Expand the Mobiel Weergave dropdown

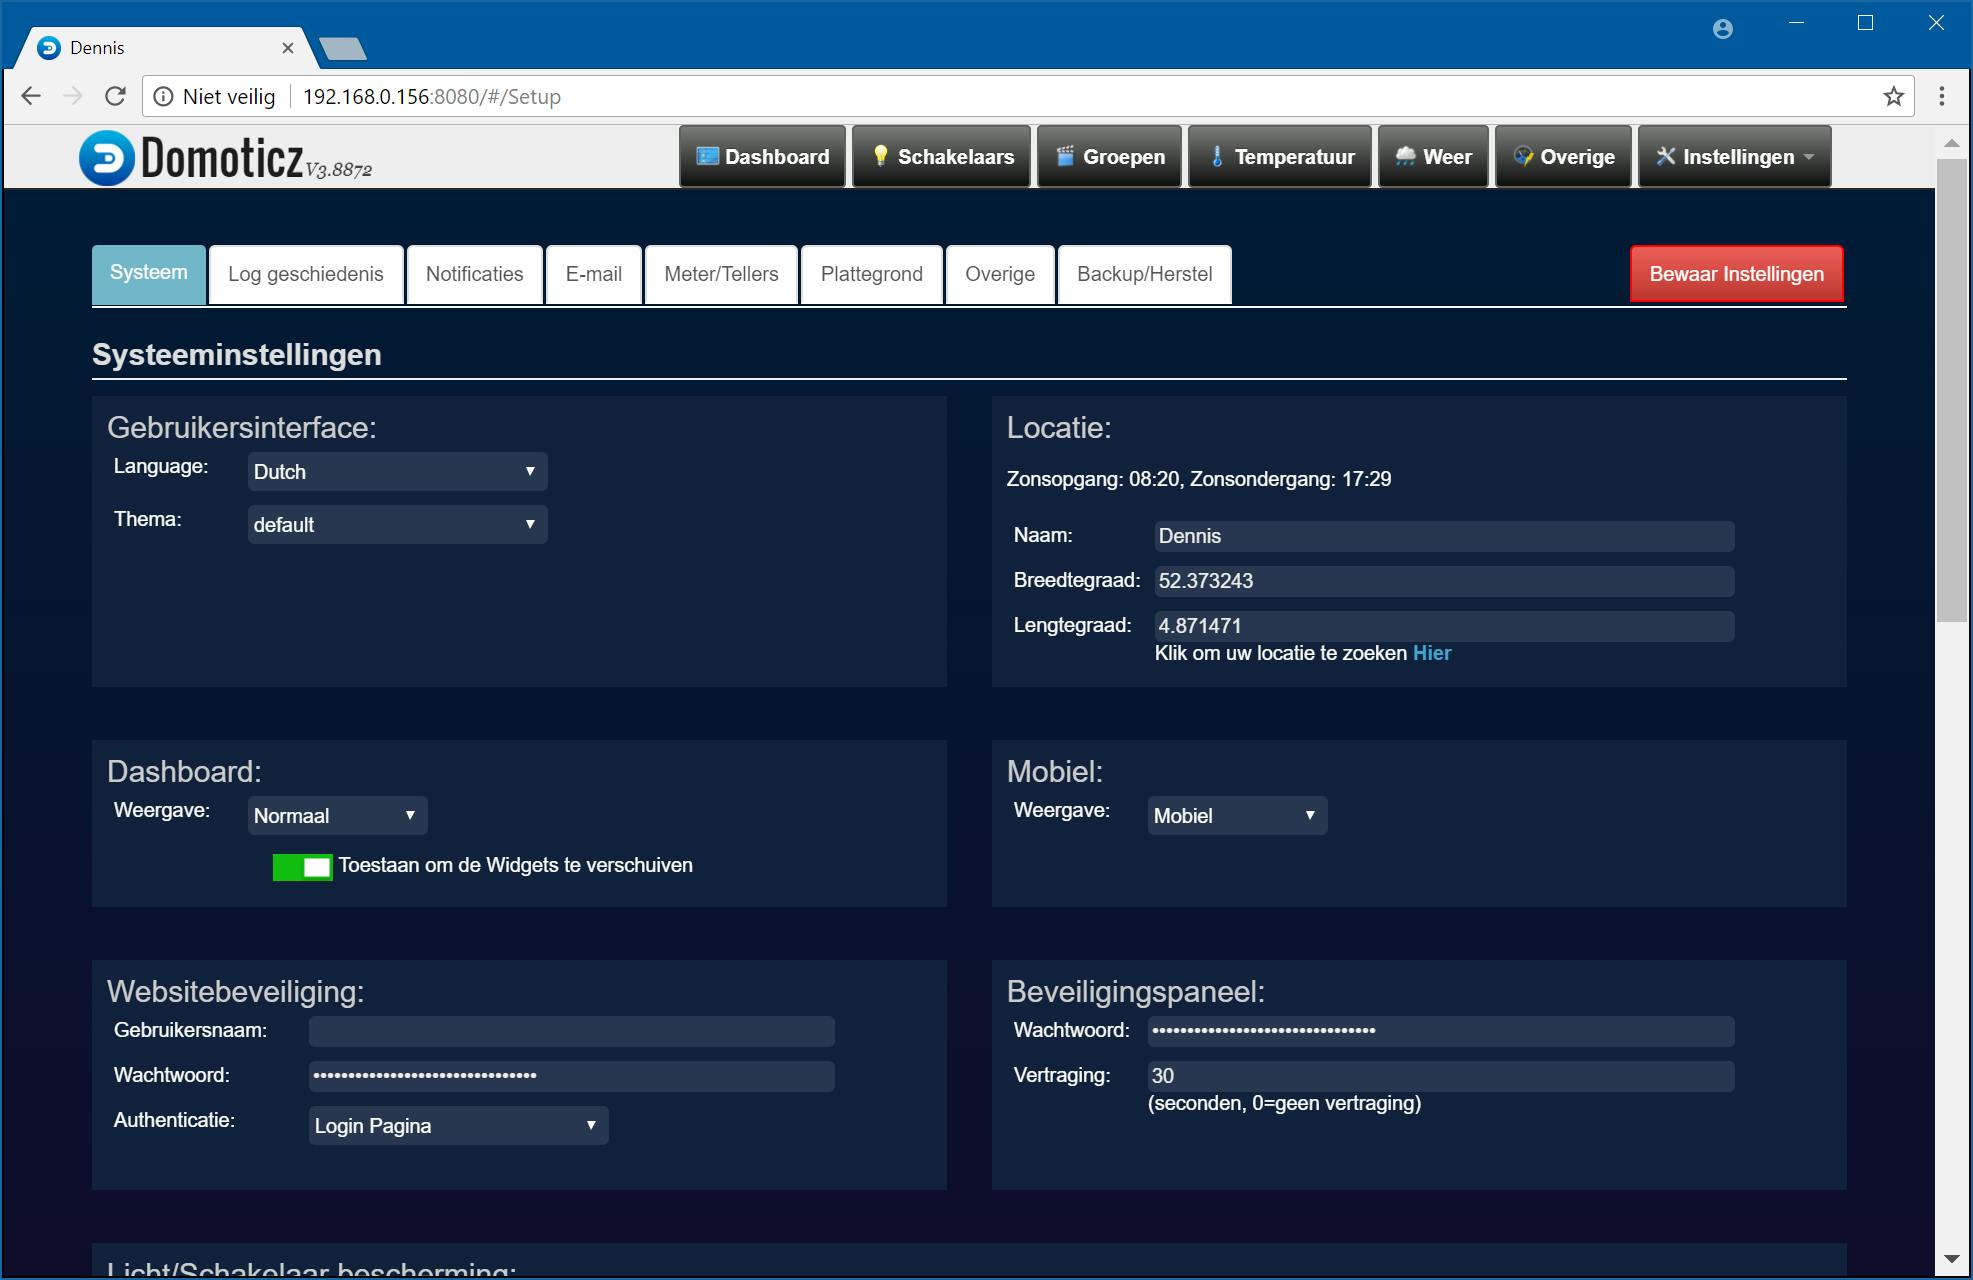1237,815
